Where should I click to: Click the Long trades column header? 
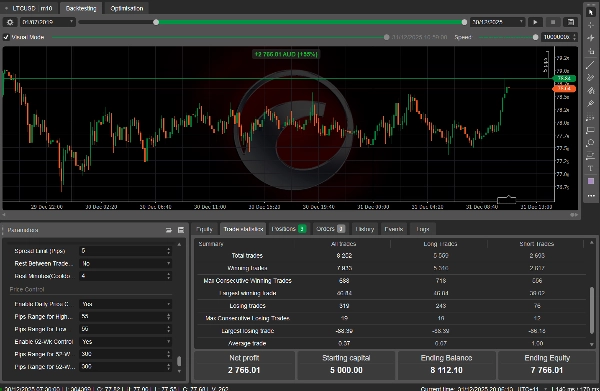coord(440,244)
